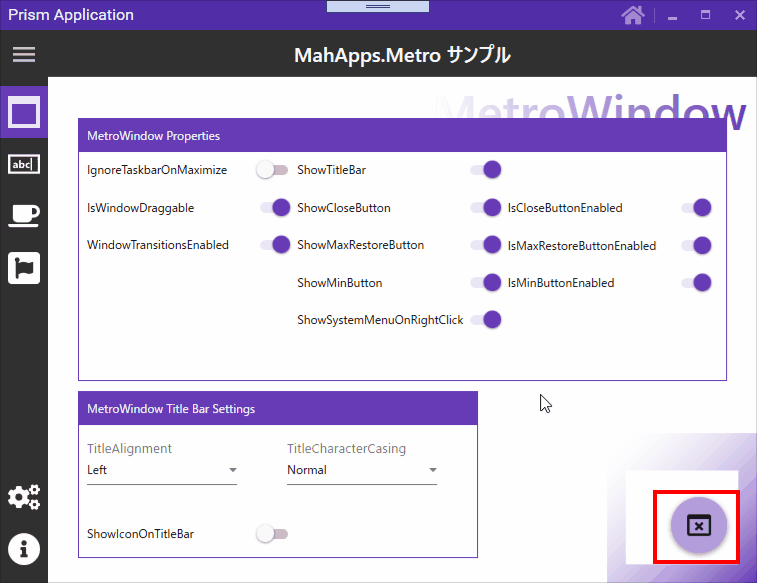Select the MetroWindow sidebar icon
Image resolution: width=757 pixels, height=583 pixels.
click(24, 113)
